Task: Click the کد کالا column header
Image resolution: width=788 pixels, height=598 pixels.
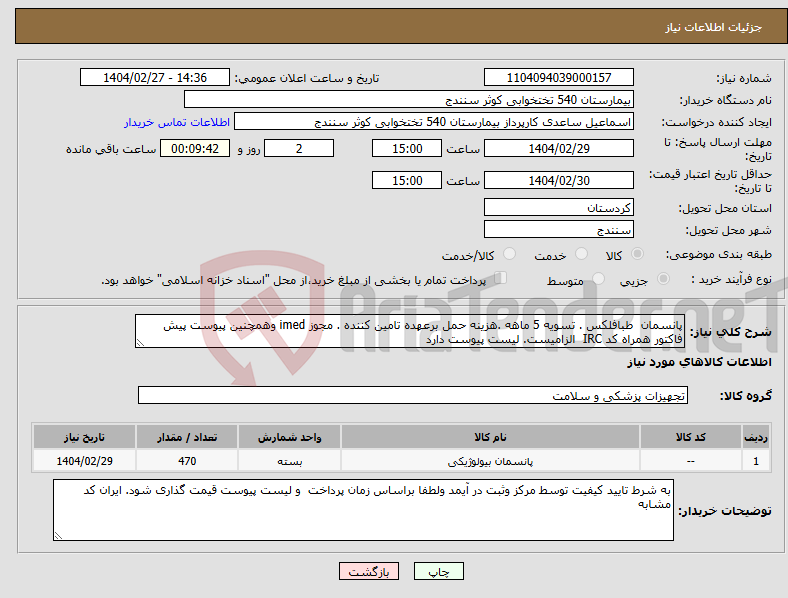Action: pyautogui.click(x=691, y=437)
